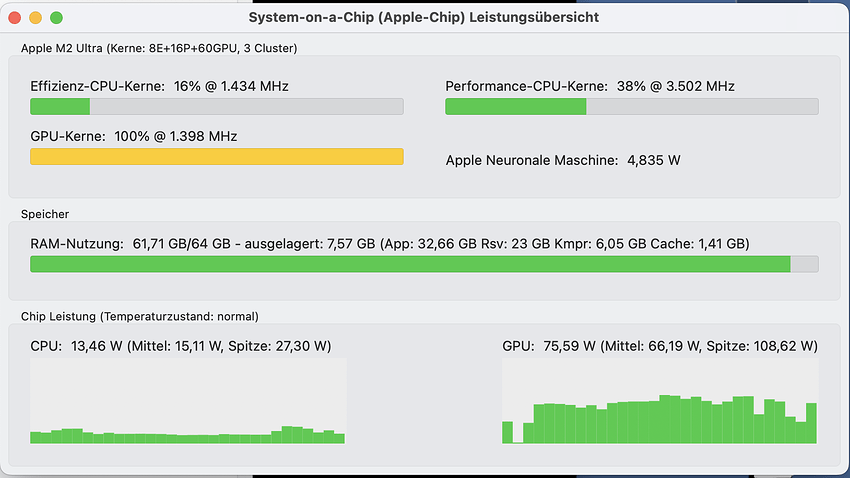Click the Effizienz-CPU-Kerne usage bar

(x=217, y=106)
